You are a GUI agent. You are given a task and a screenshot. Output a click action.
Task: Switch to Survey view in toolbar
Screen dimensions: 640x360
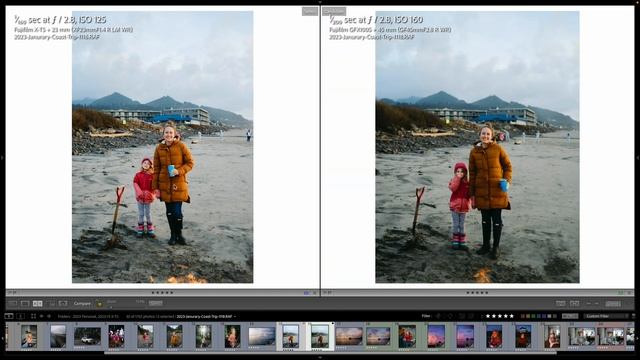click(52, 303)
